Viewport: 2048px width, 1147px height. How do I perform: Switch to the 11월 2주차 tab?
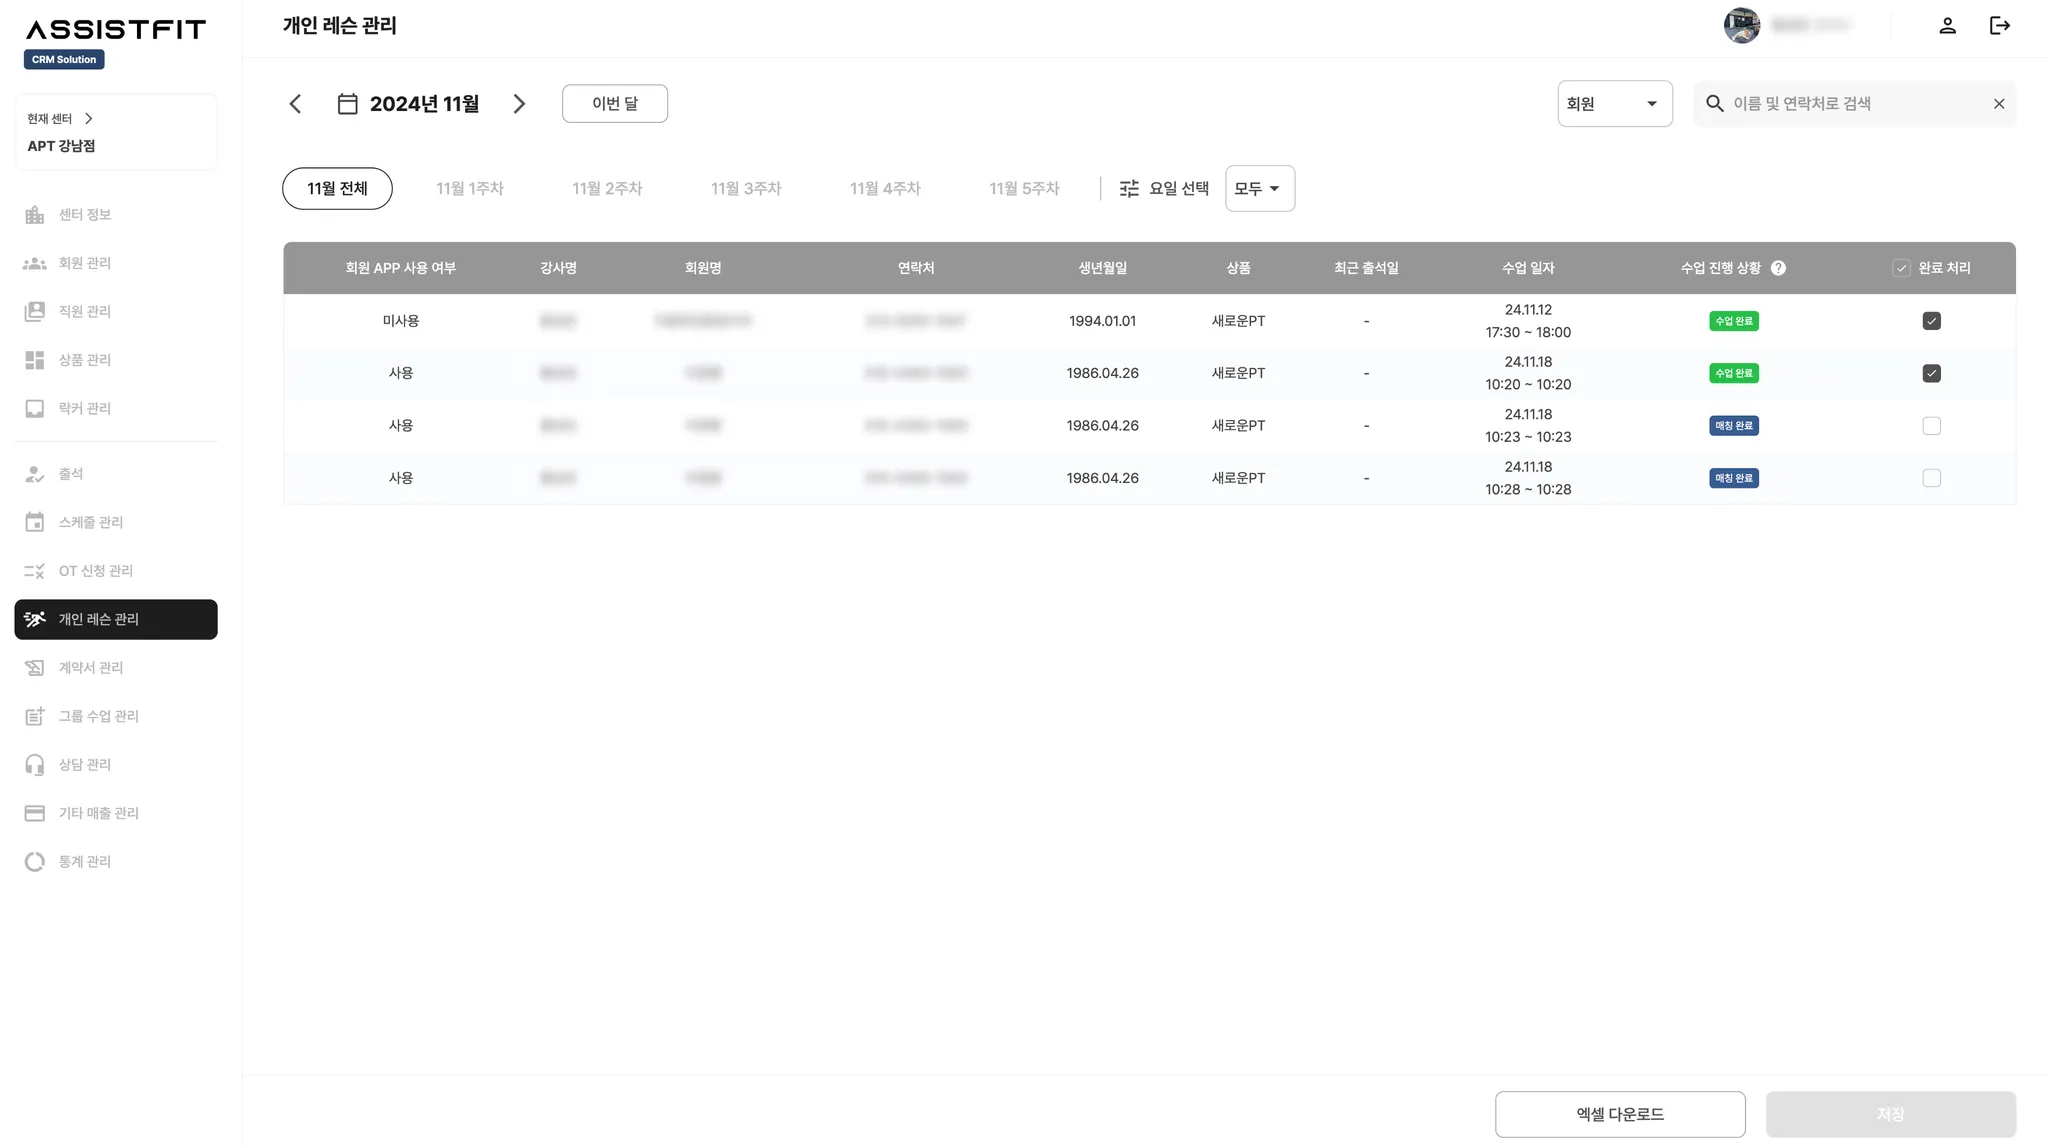[607, 189]
